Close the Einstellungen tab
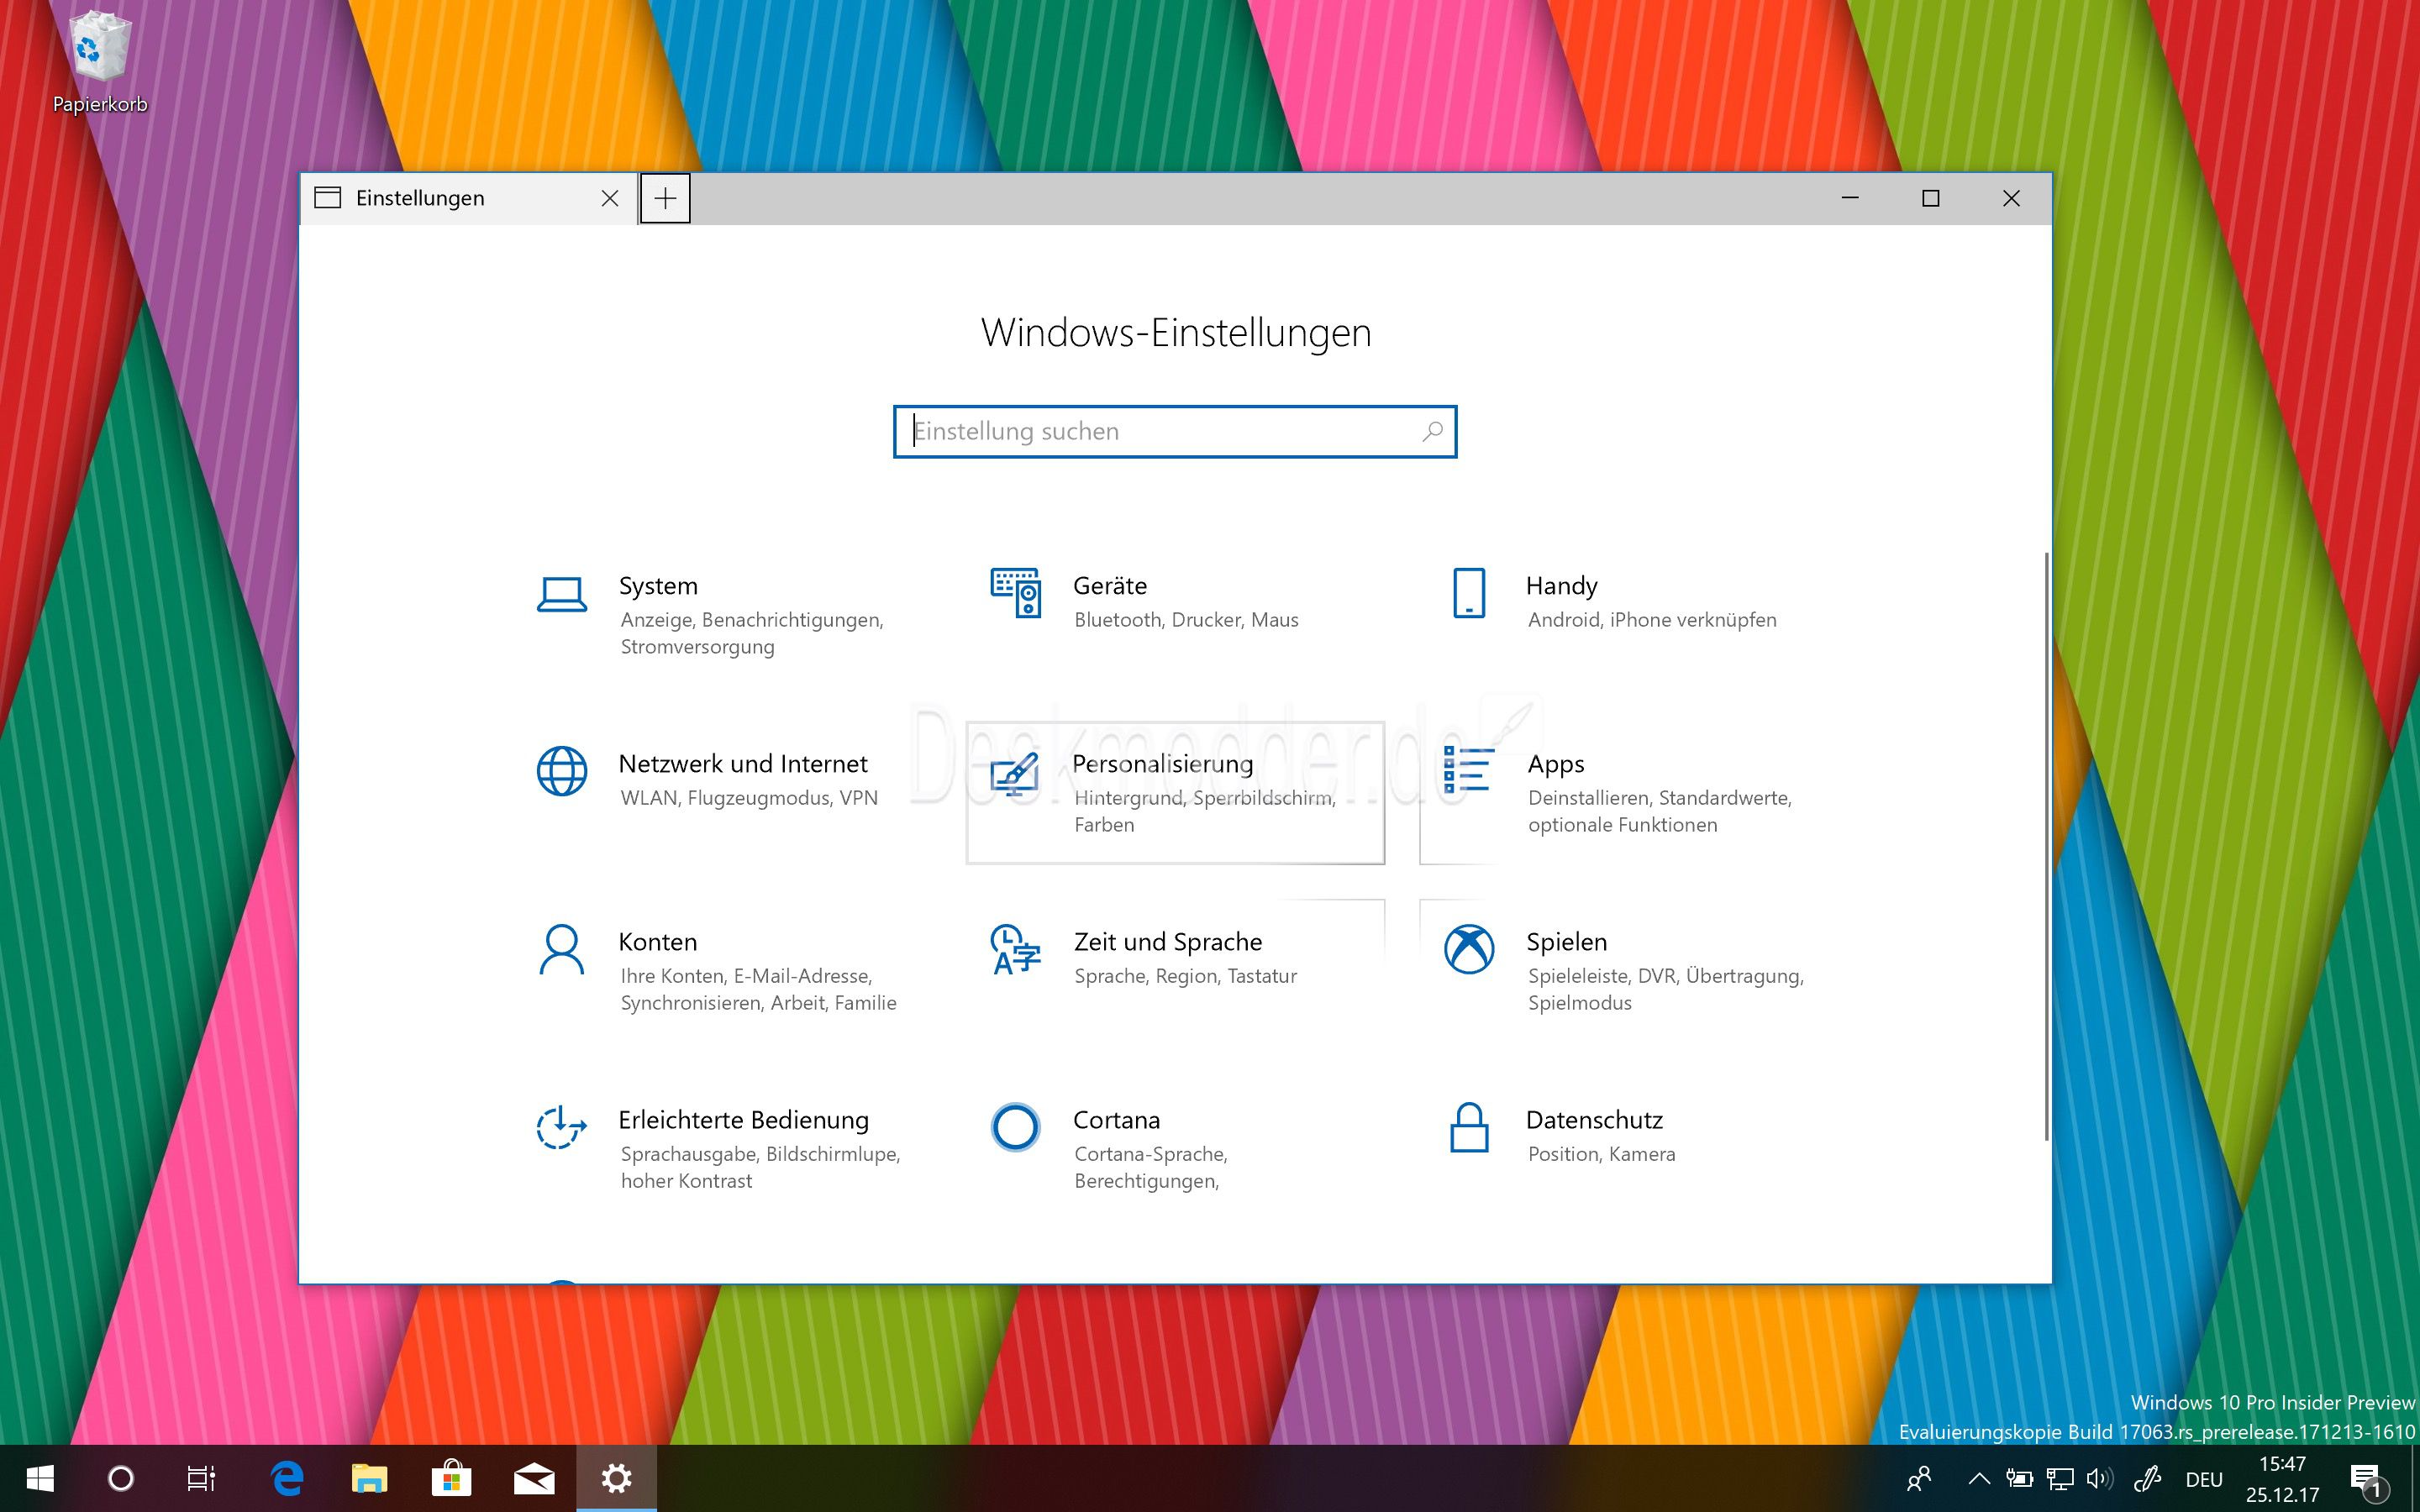 pos(609,198)
